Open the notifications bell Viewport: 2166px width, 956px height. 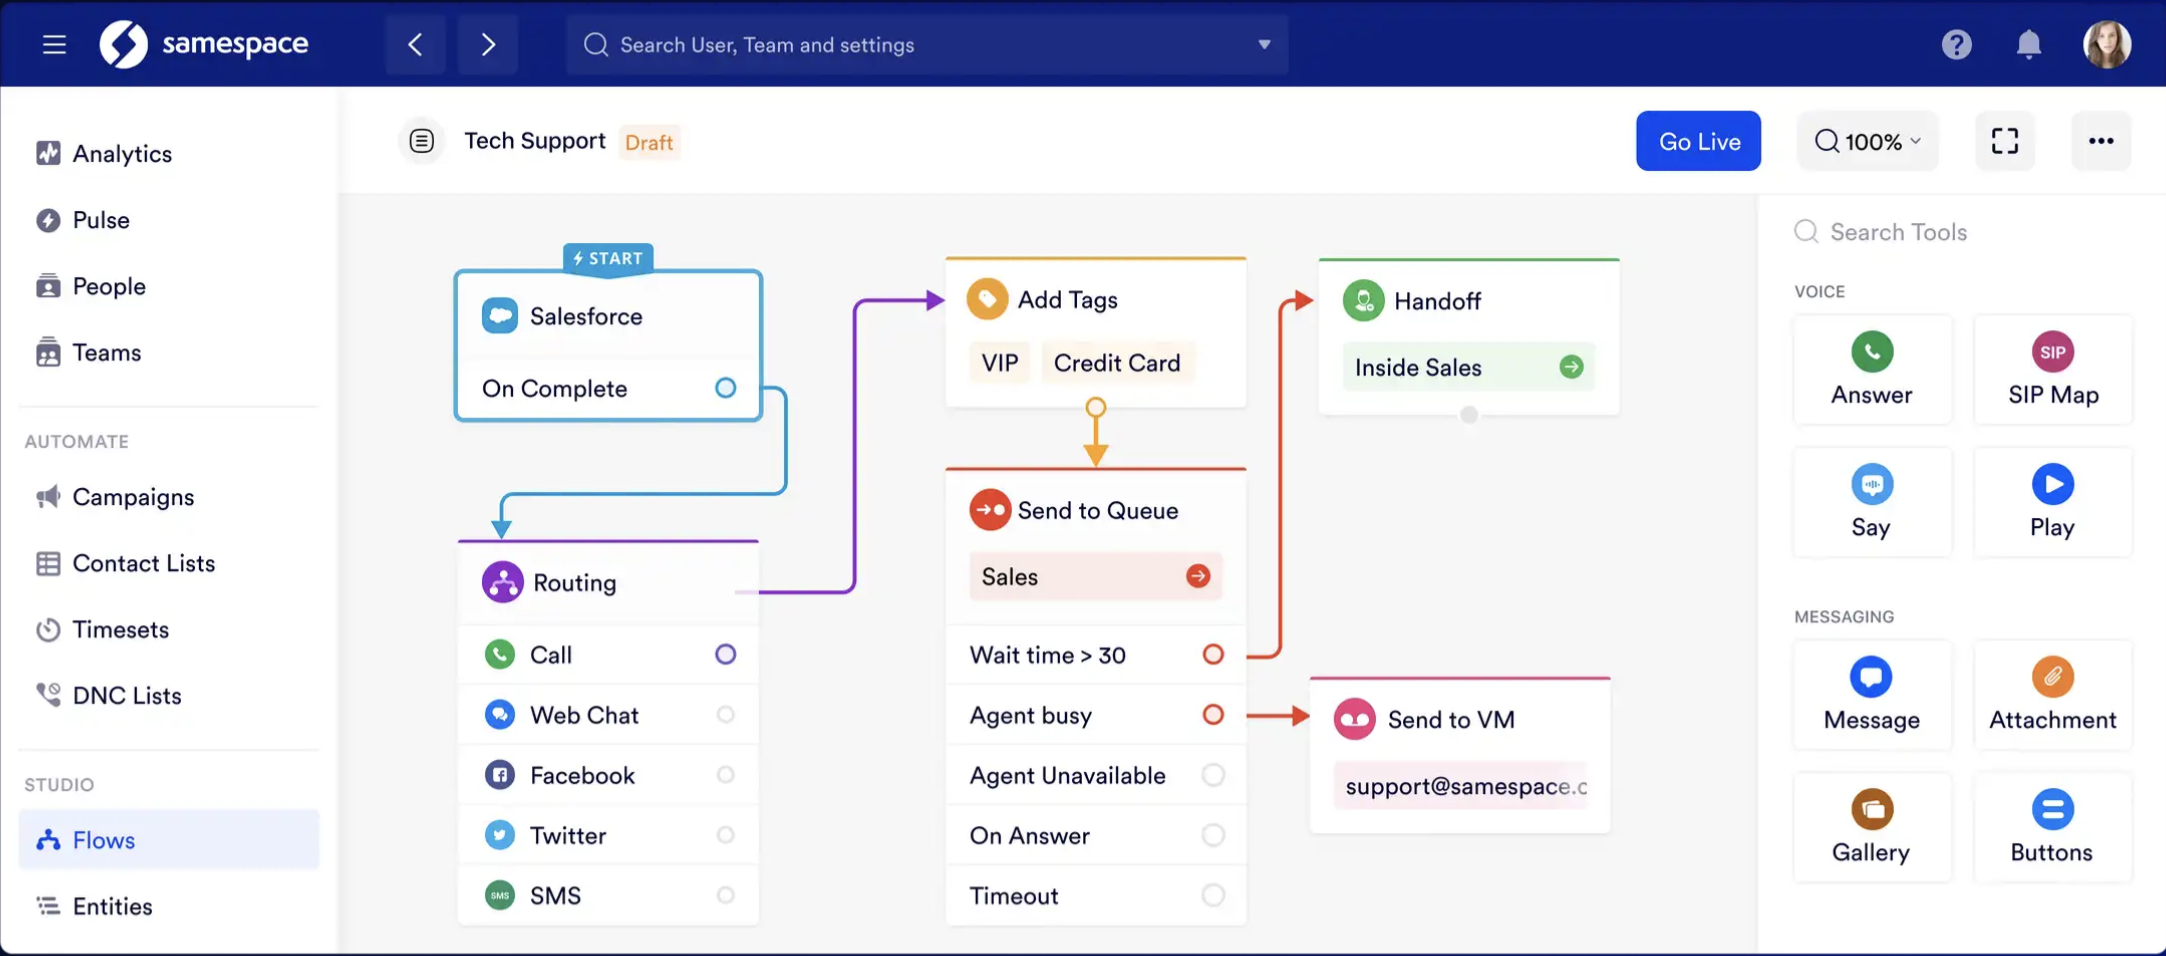[x=2029, y=44]
